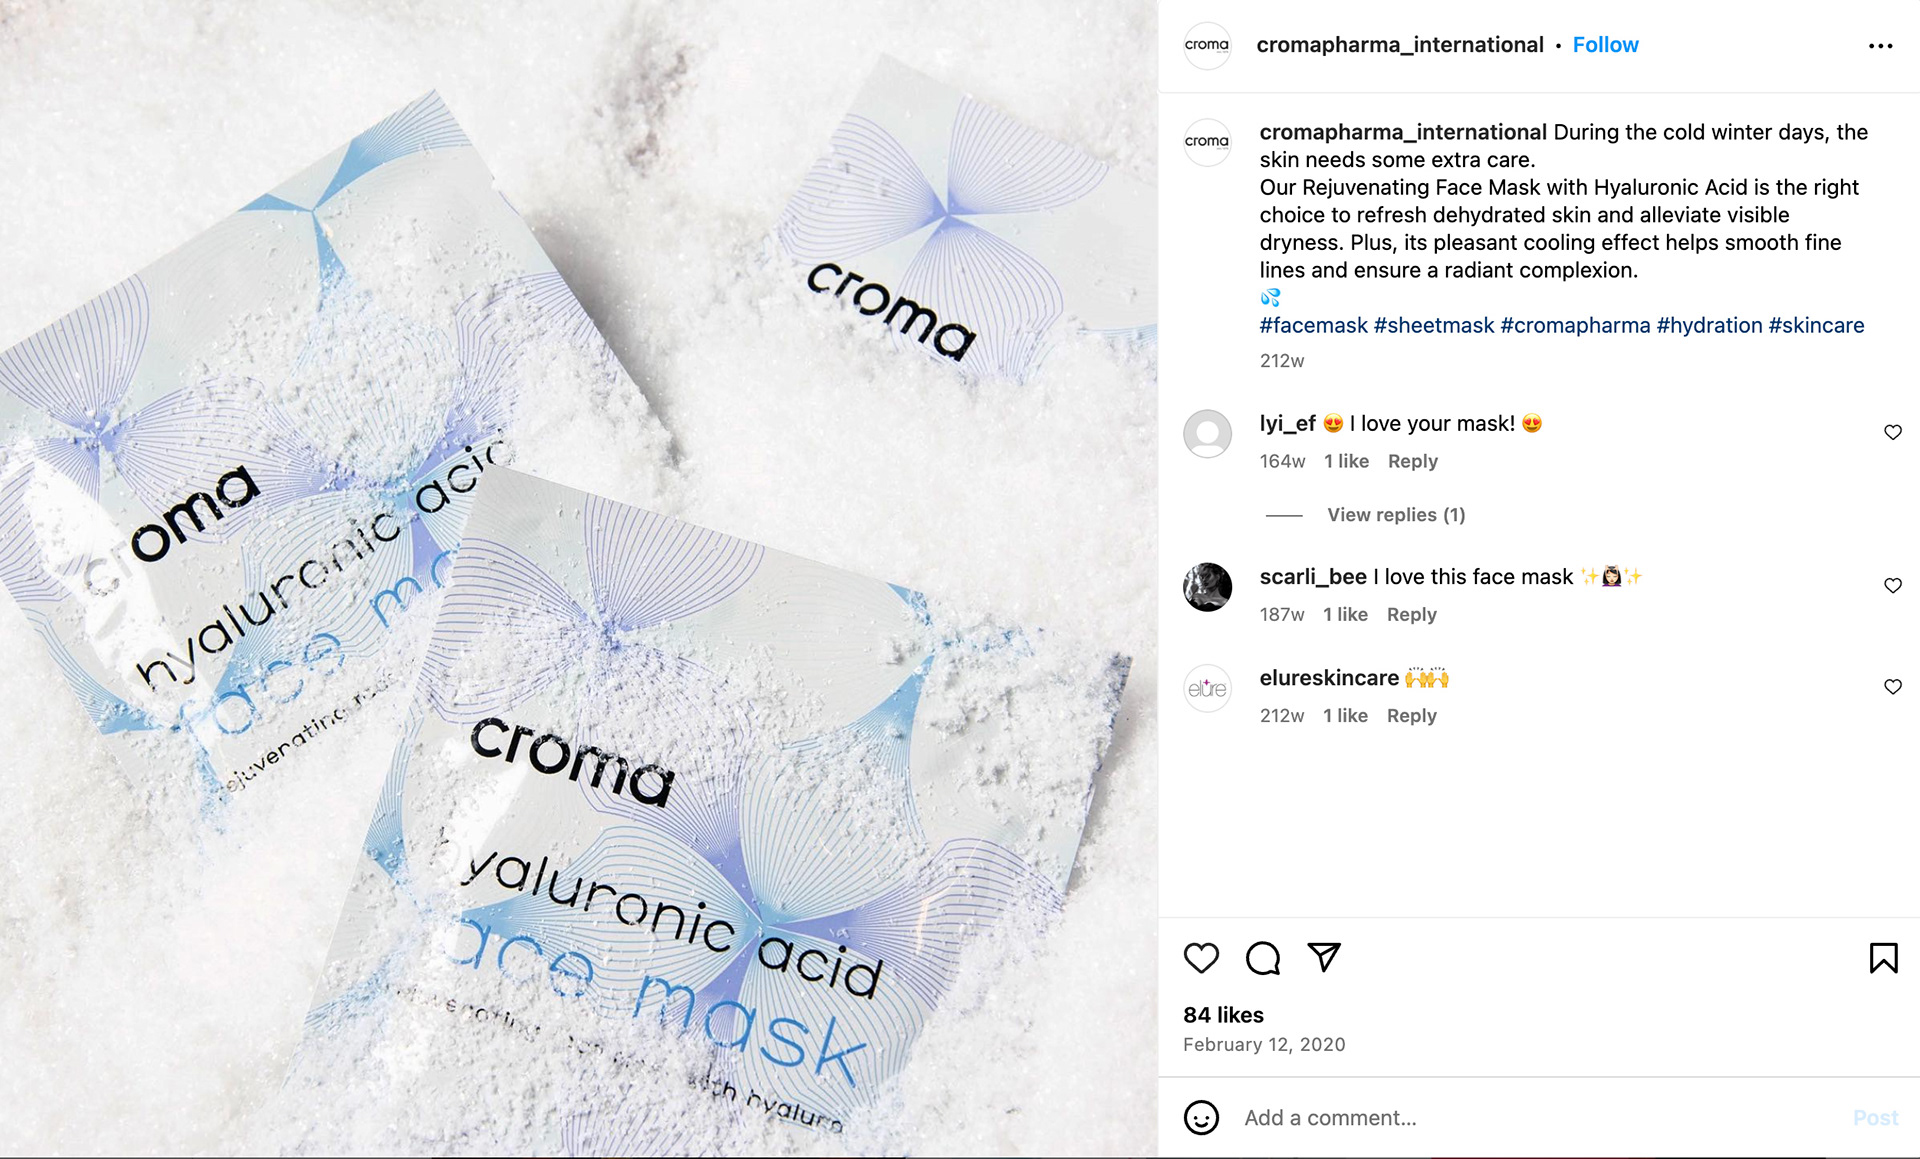Open scarli_bee's profile avatar
Image resolution: width=1920 pixels, height=1159 pixels.
tap(1207, 587)
